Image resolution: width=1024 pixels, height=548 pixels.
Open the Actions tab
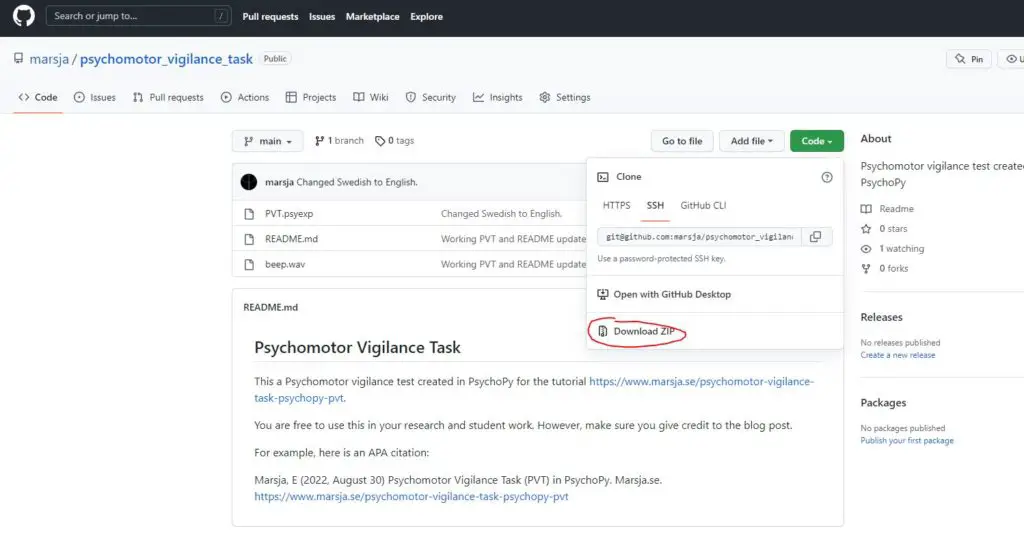(245, 97)
